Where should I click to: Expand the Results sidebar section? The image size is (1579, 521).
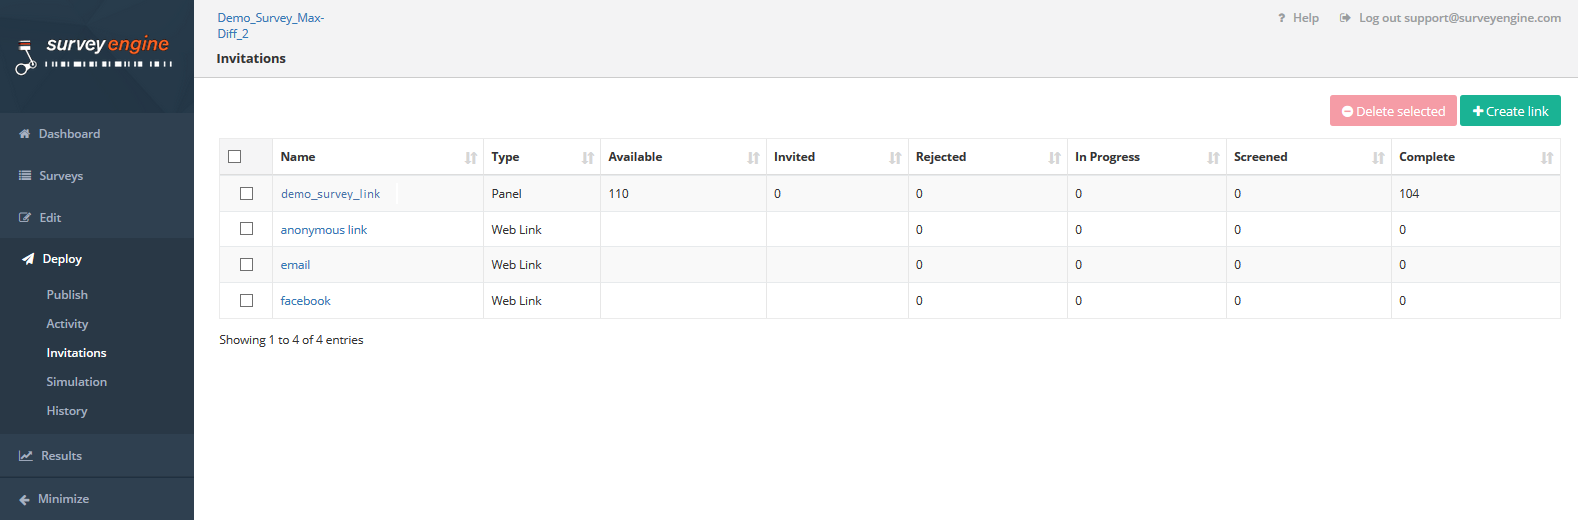(x=61, y=456)
